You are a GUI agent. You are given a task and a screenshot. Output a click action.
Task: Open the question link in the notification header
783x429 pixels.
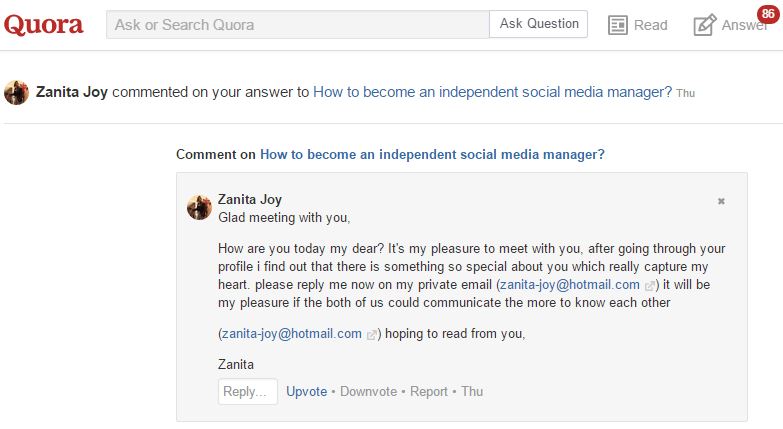[x=492, y=92]
